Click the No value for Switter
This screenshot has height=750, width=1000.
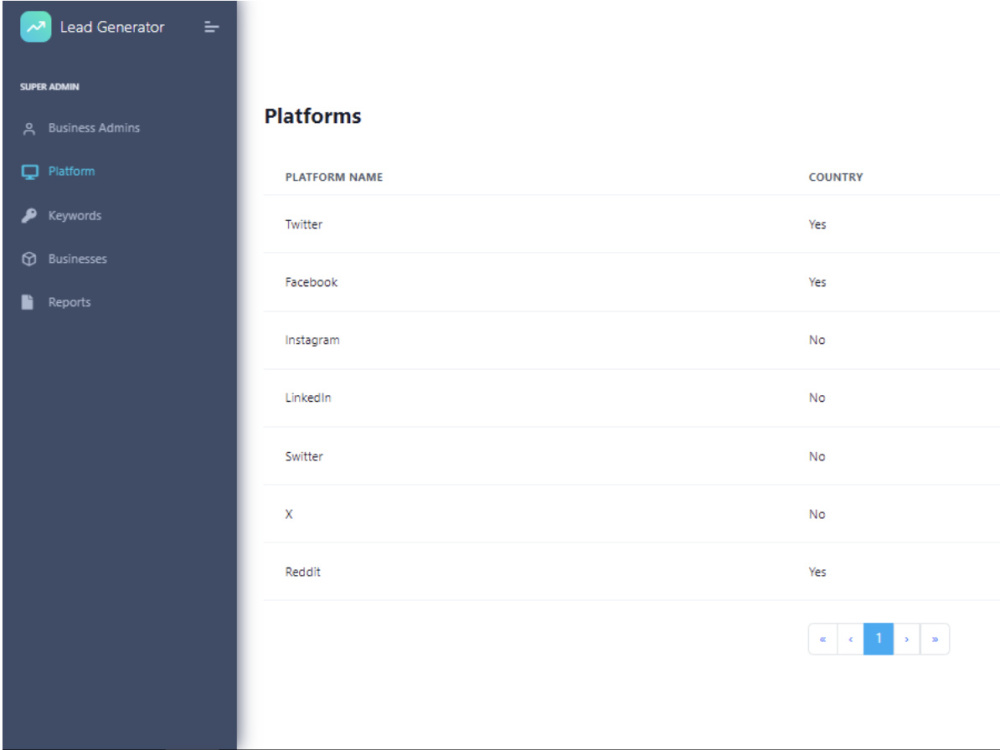817,457
